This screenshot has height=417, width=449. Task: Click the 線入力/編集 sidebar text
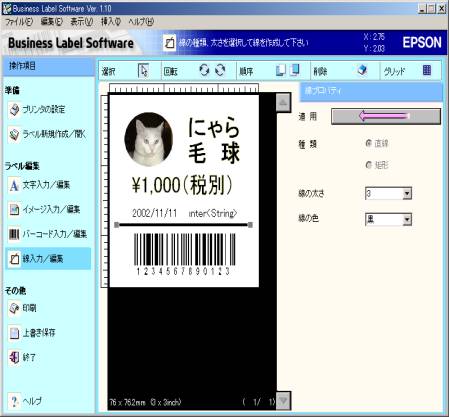pos(43,259)
